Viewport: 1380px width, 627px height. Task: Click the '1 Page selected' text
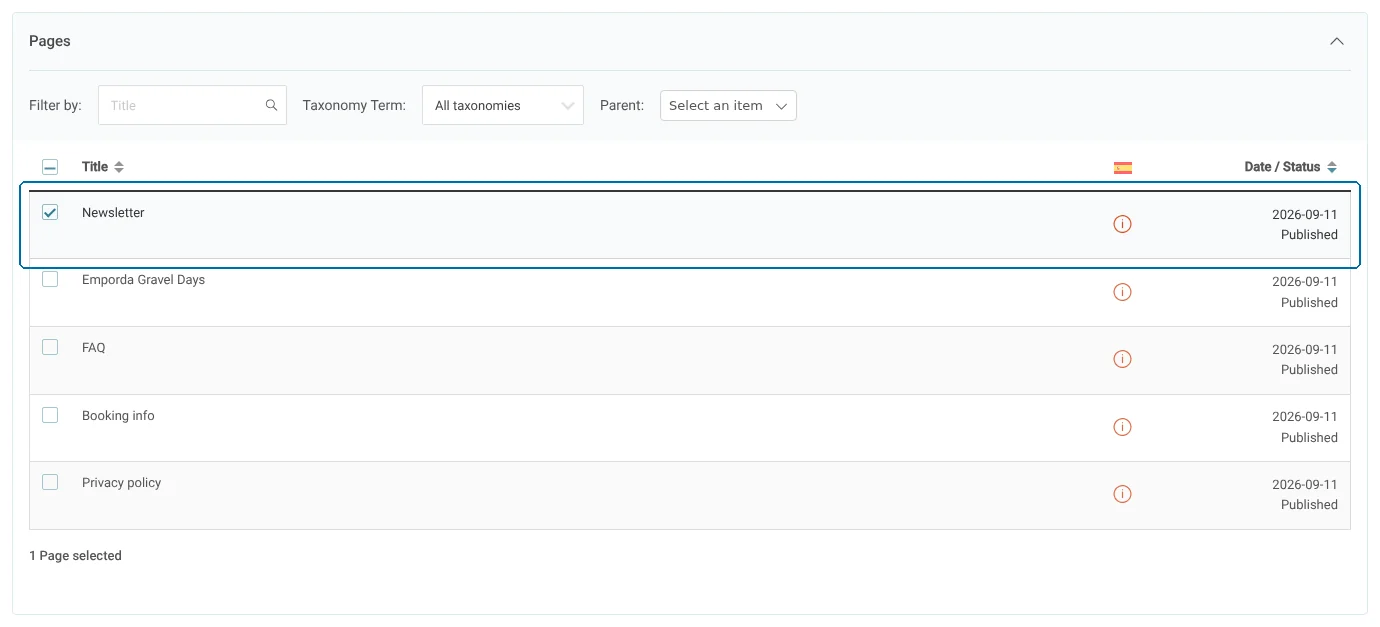pos(75,556)
